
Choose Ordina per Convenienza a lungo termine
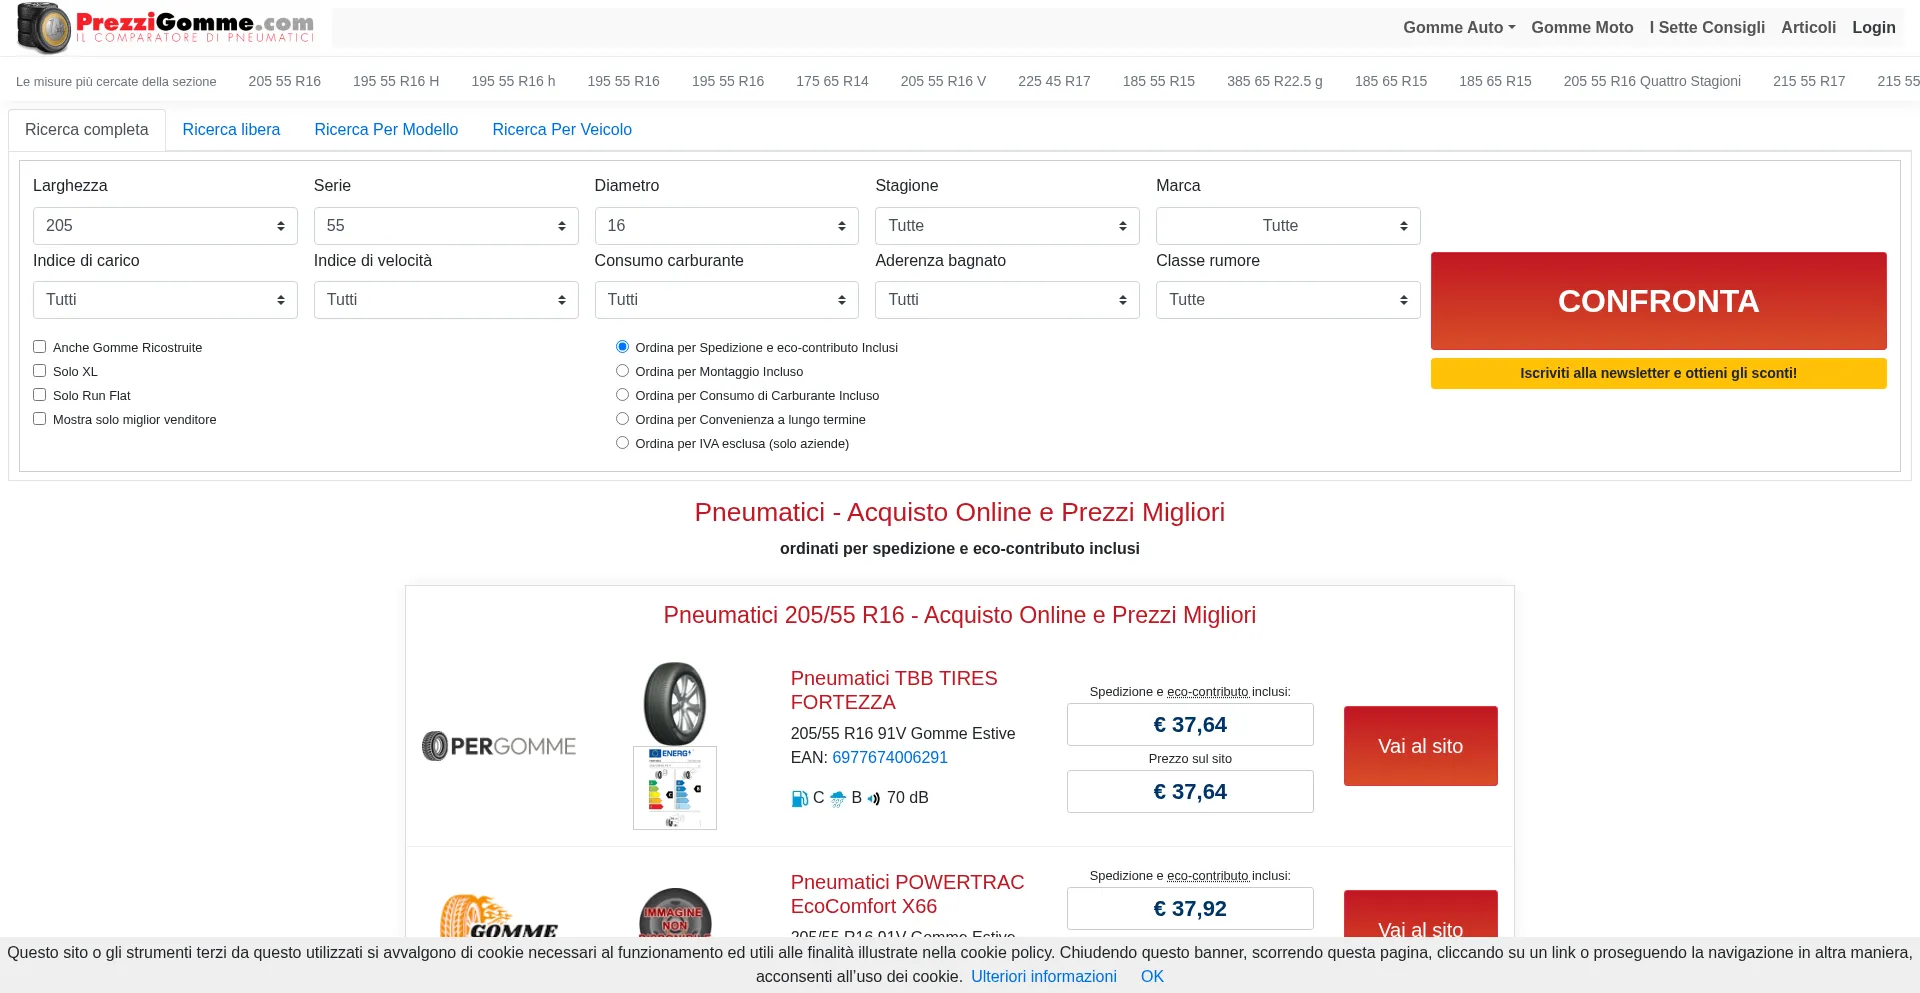coord(622,419)
